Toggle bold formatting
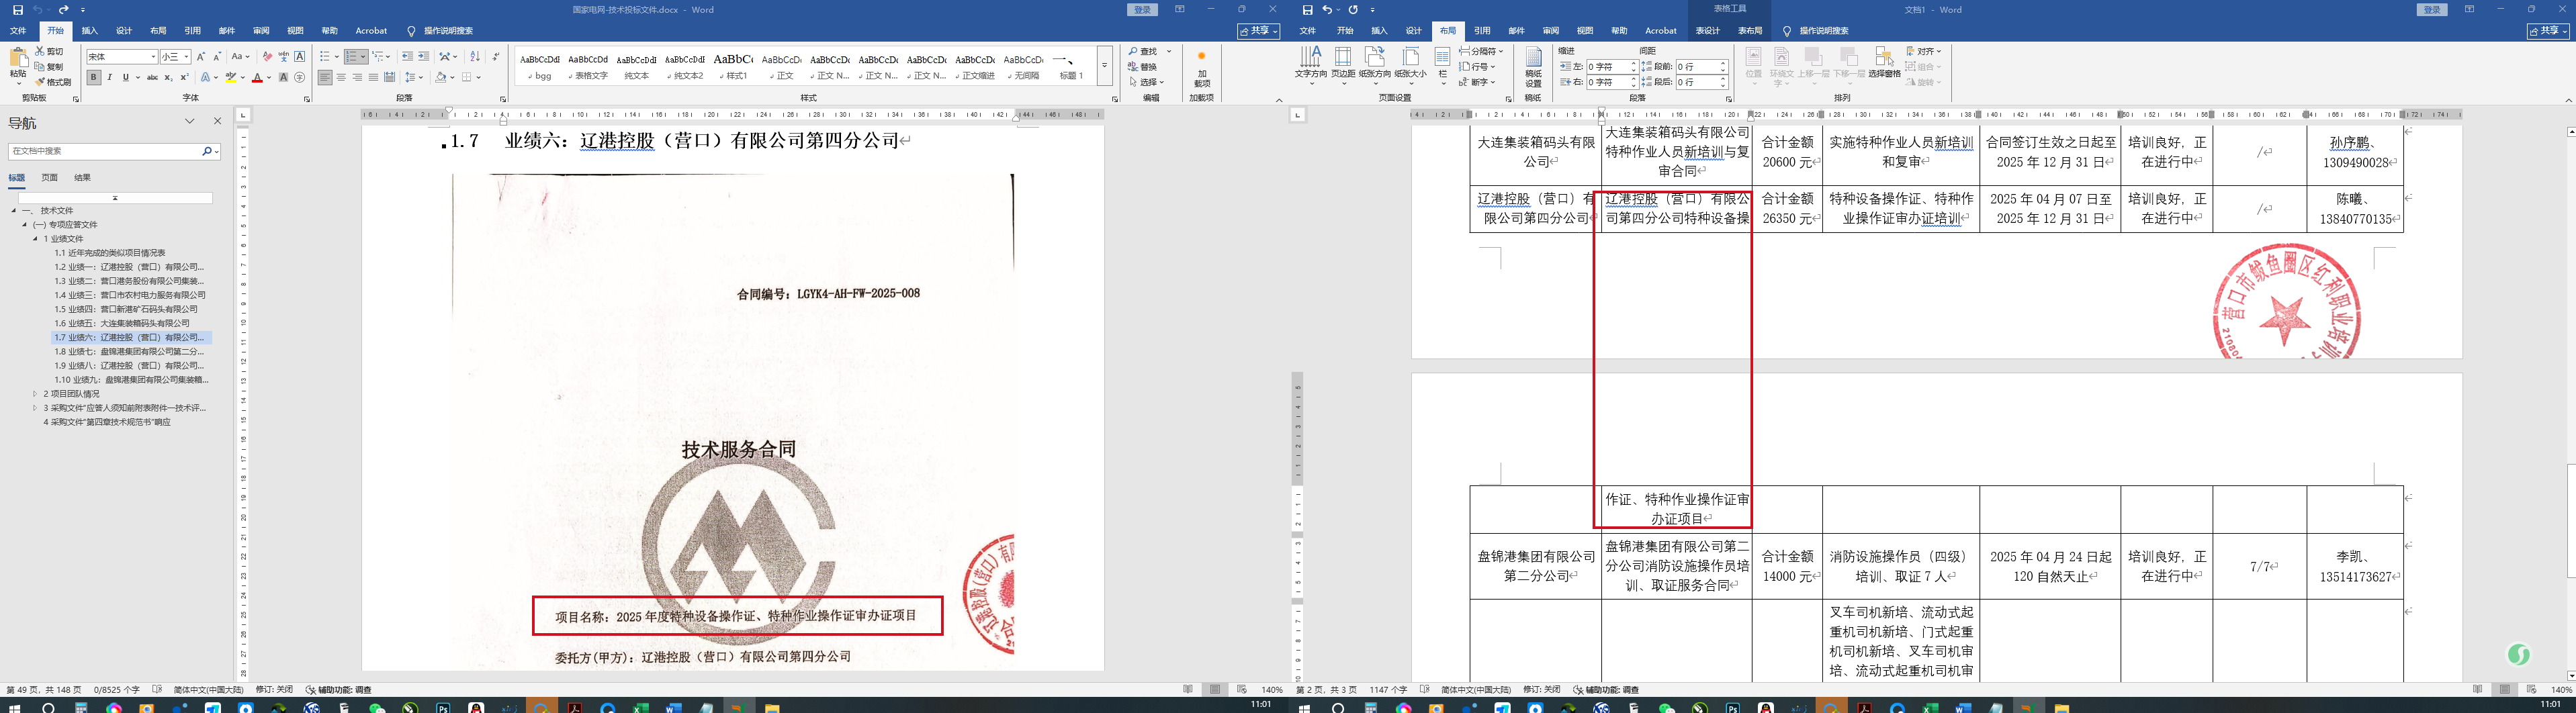 click(94, 78)
